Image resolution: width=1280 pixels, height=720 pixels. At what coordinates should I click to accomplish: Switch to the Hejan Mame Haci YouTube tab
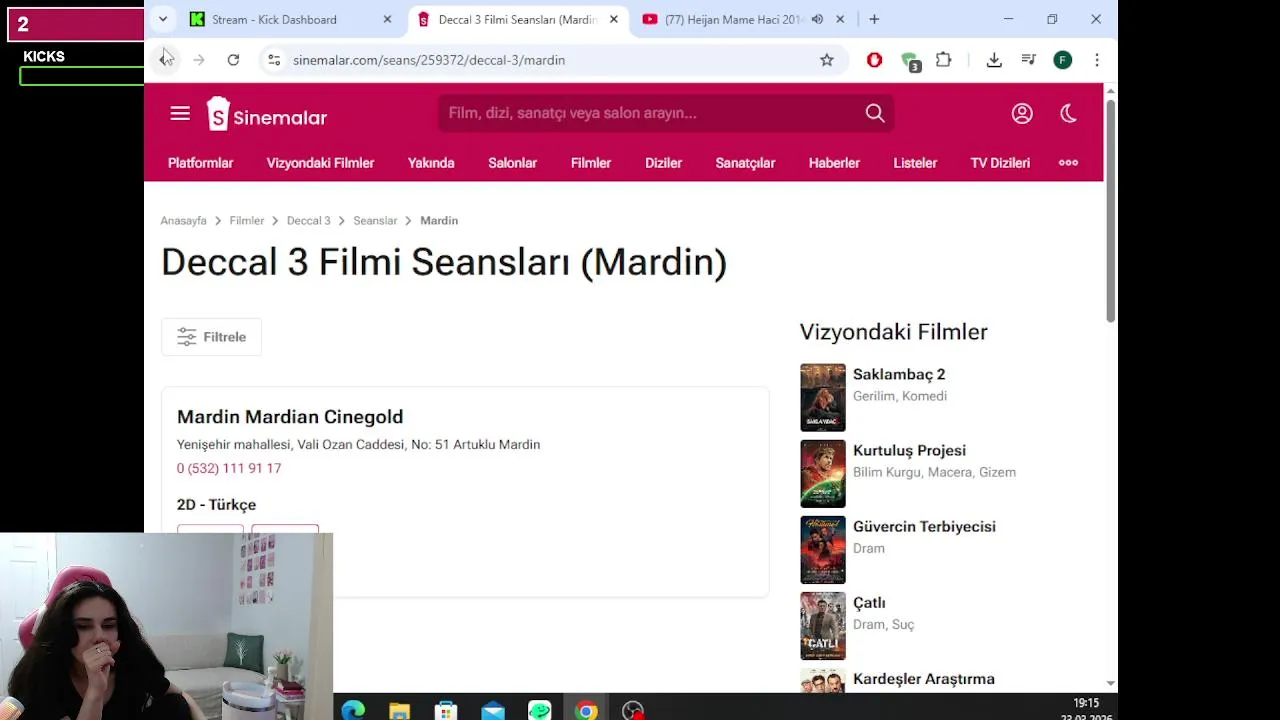coord(745,19)
